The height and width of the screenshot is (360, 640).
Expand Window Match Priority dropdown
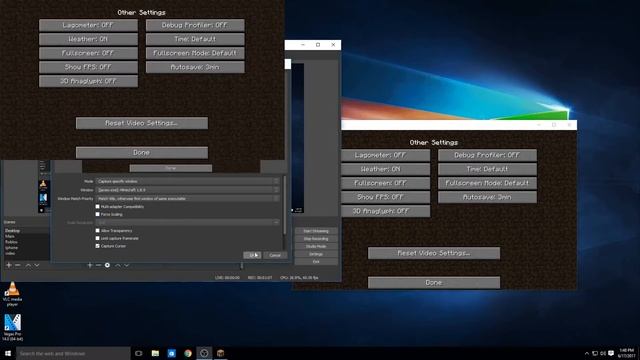[x=188, y=198]
